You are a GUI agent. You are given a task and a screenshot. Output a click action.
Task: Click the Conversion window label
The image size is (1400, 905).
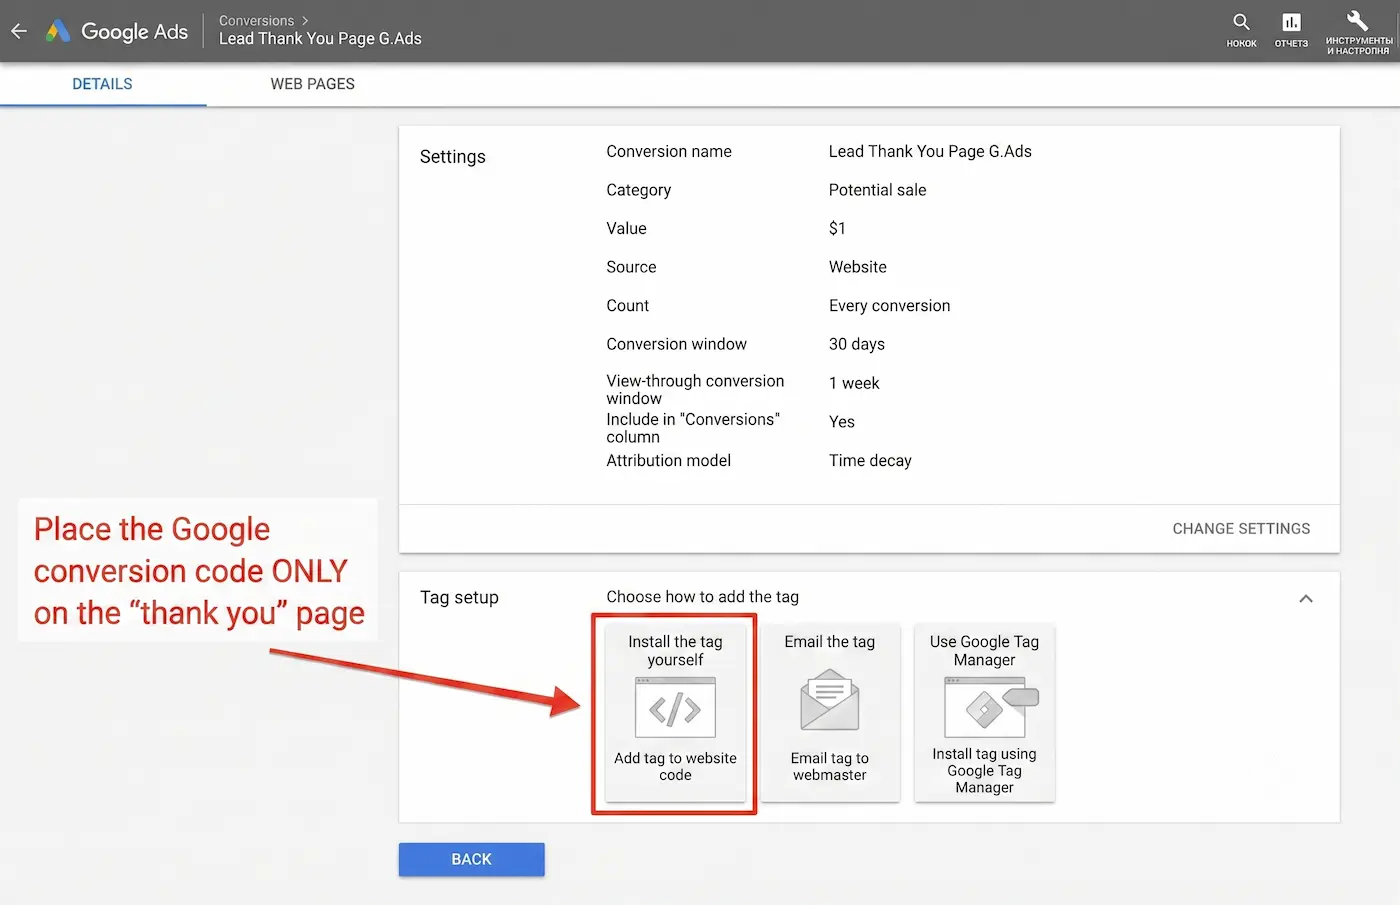pyautogui.click(x=676, y=344)
